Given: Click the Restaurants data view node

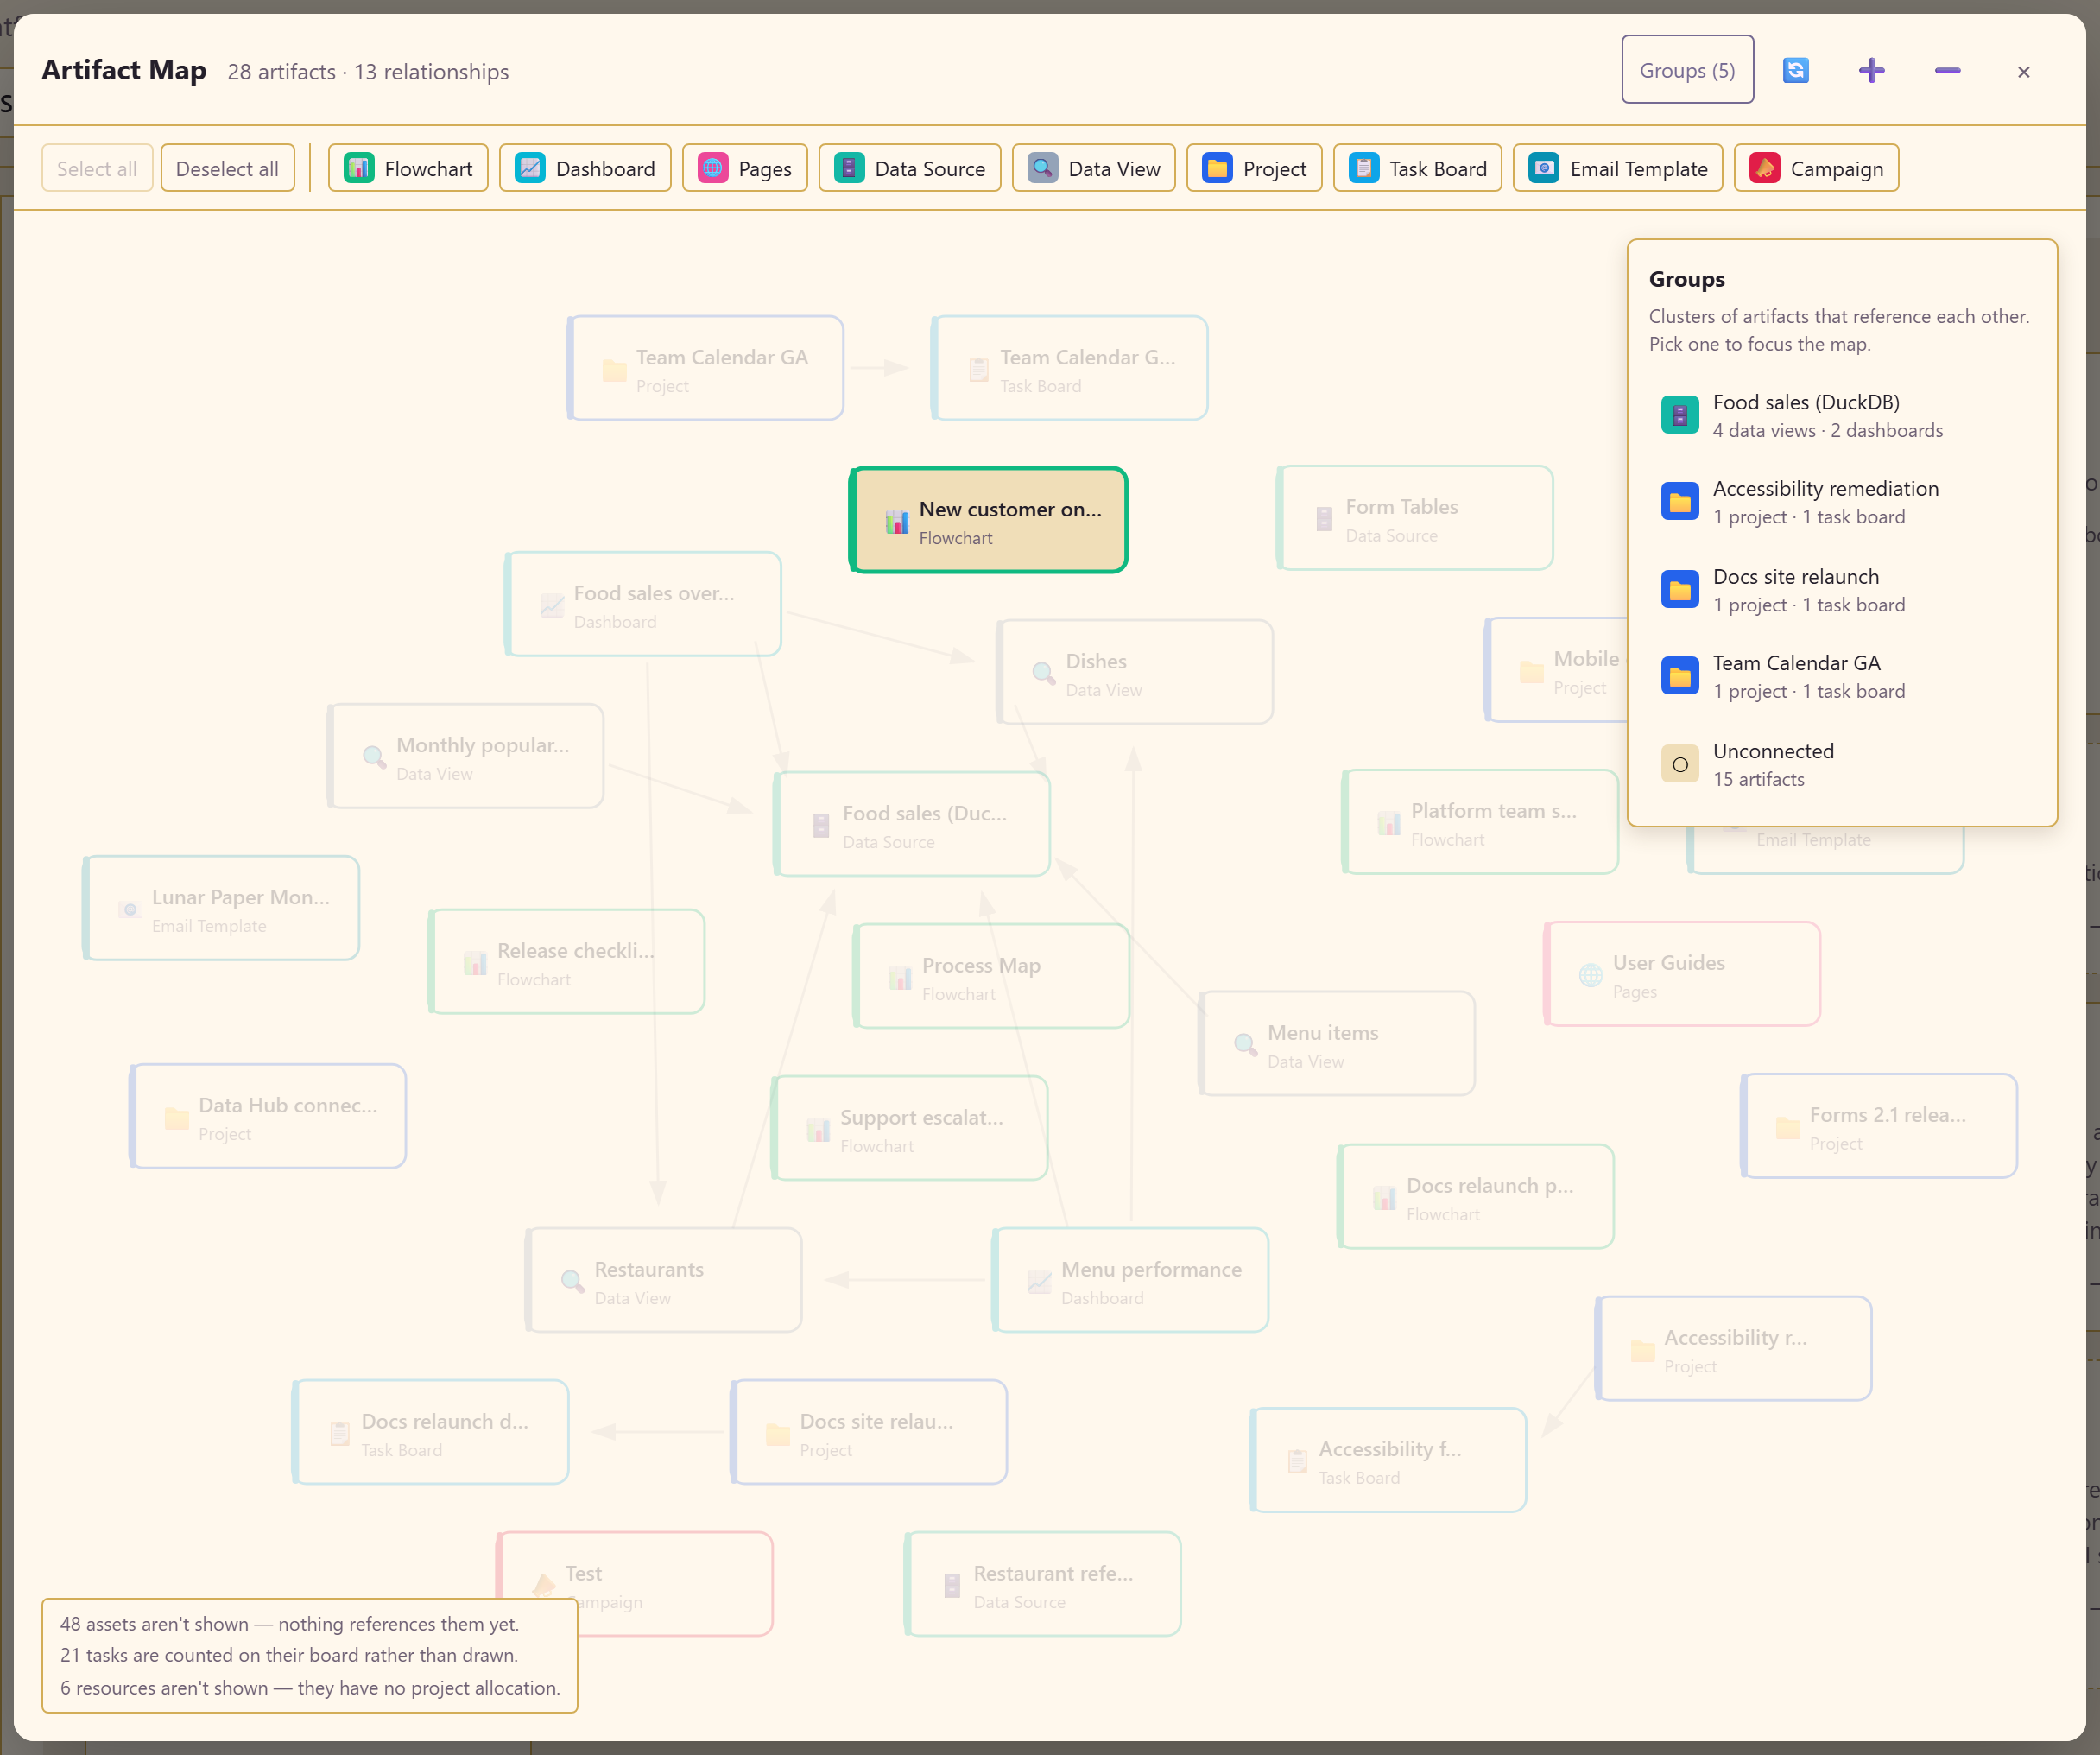Looking at the screenshot, I should point(664,1280).
